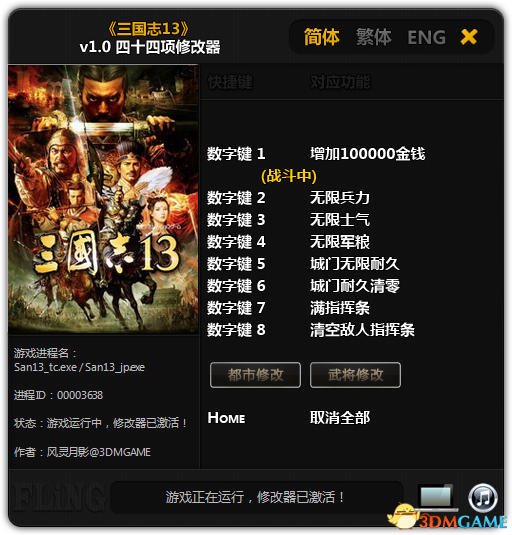Toggle 满指挥条 cheat option
The image size is (512, 535).
[340, 308]
